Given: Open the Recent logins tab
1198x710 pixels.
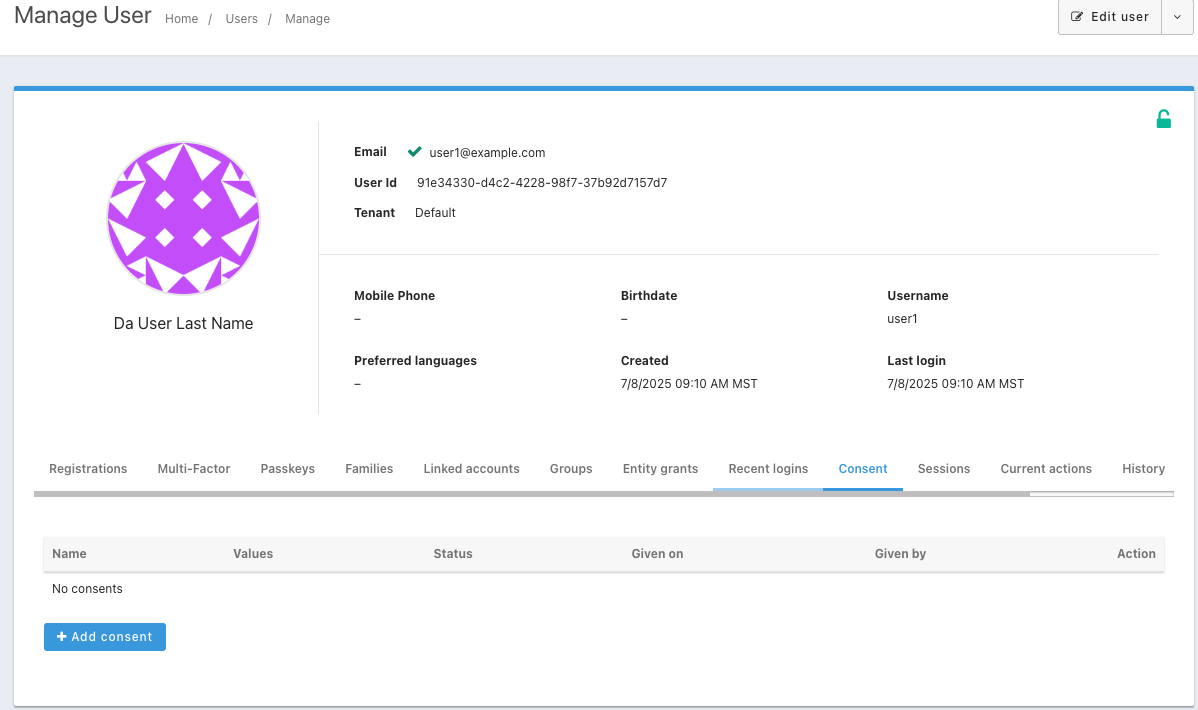Looking at the screenshot, I should 768,468.
